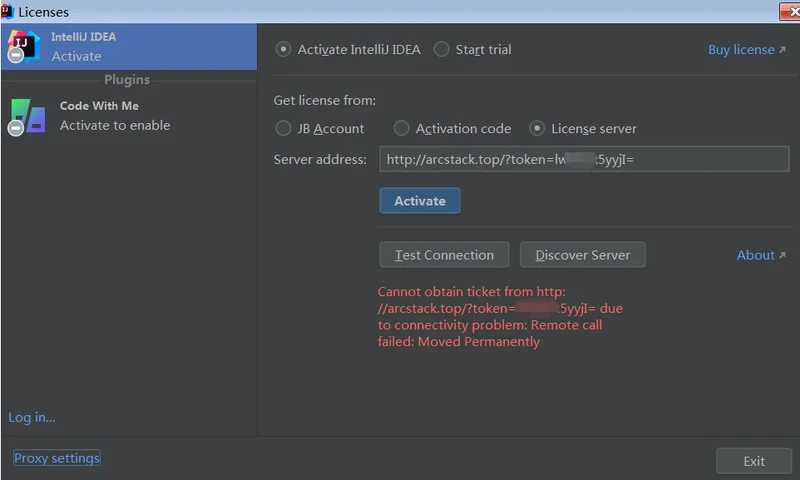Select the Activate IntelliJ IDEA radio option

pos(284,49)
